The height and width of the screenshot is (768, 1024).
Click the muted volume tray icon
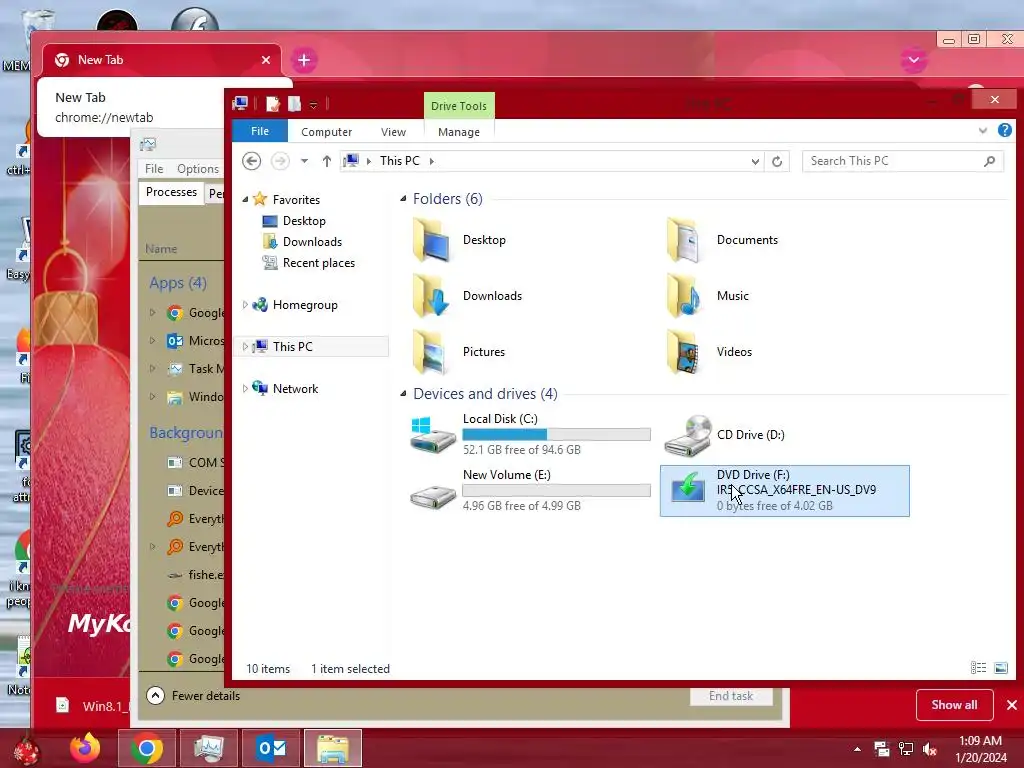(930, 749)
